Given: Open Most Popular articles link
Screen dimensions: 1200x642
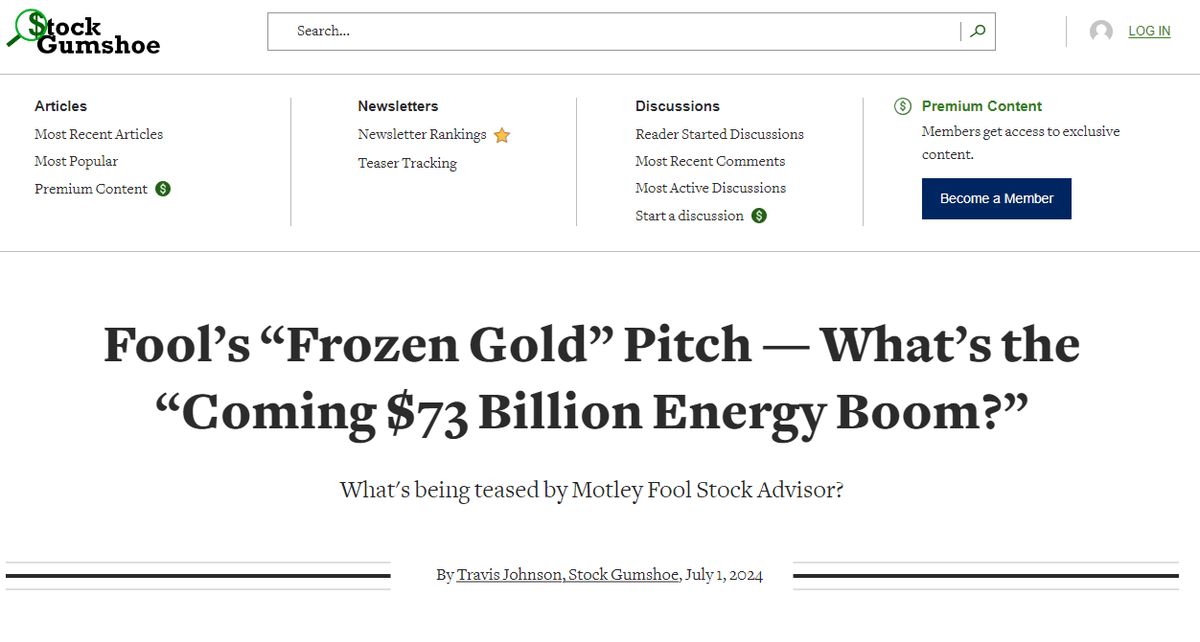Looking at the screenshot, I should coord(76,161).
